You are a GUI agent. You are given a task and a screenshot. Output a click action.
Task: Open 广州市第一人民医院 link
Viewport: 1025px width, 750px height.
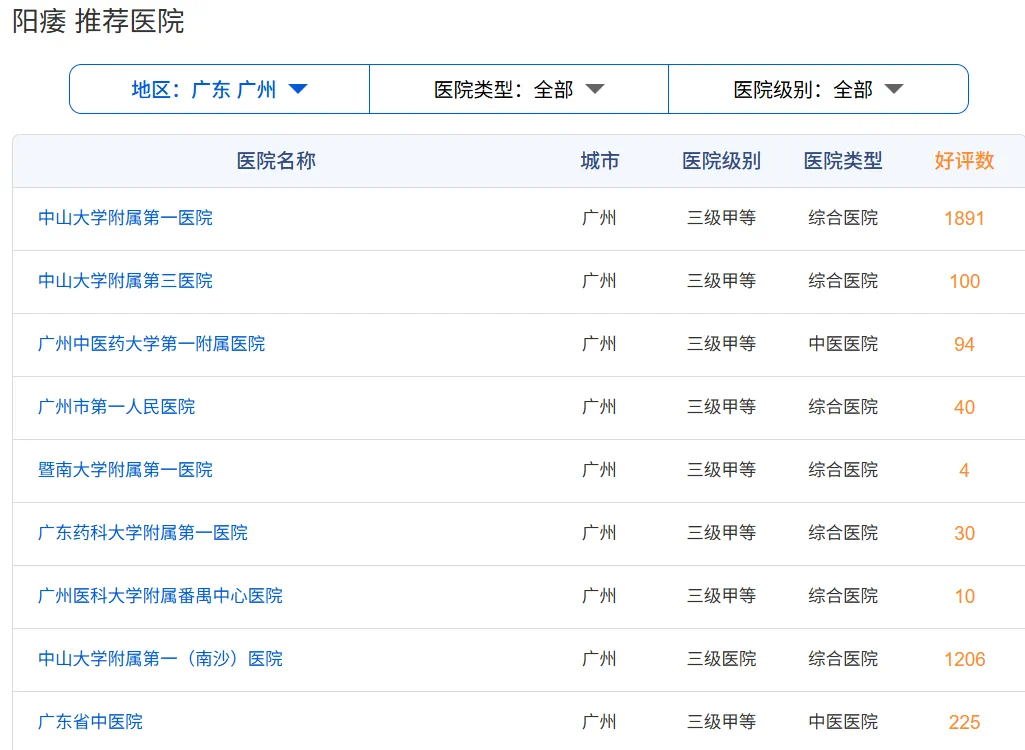[x=116, y=407]
